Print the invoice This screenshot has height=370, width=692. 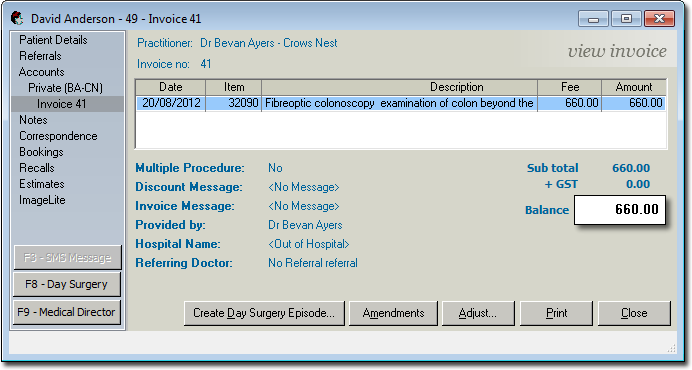point(556,313)
